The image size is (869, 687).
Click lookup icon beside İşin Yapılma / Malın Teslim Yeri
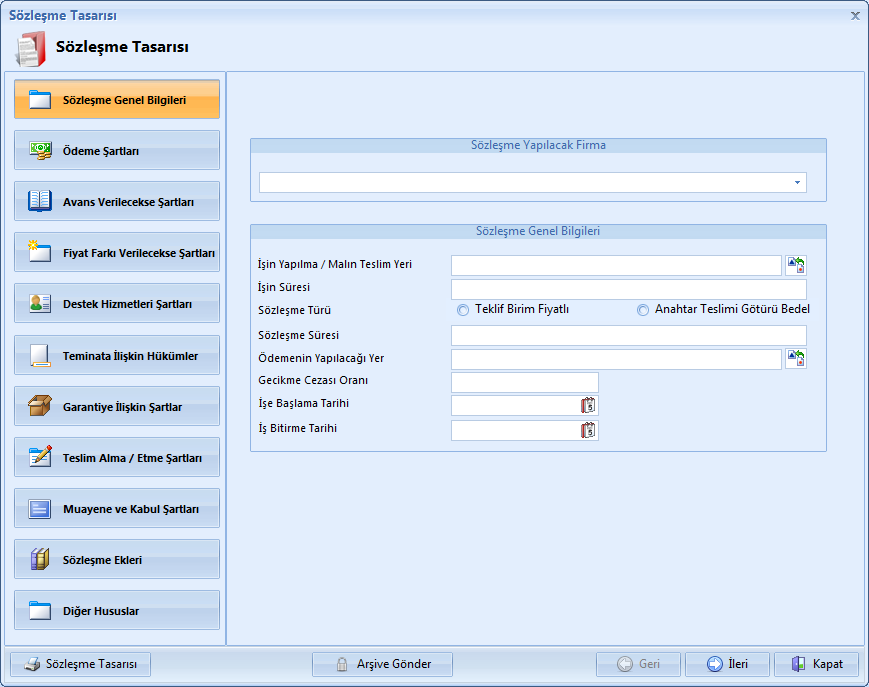pyautogui.click(x=795, y=265)
